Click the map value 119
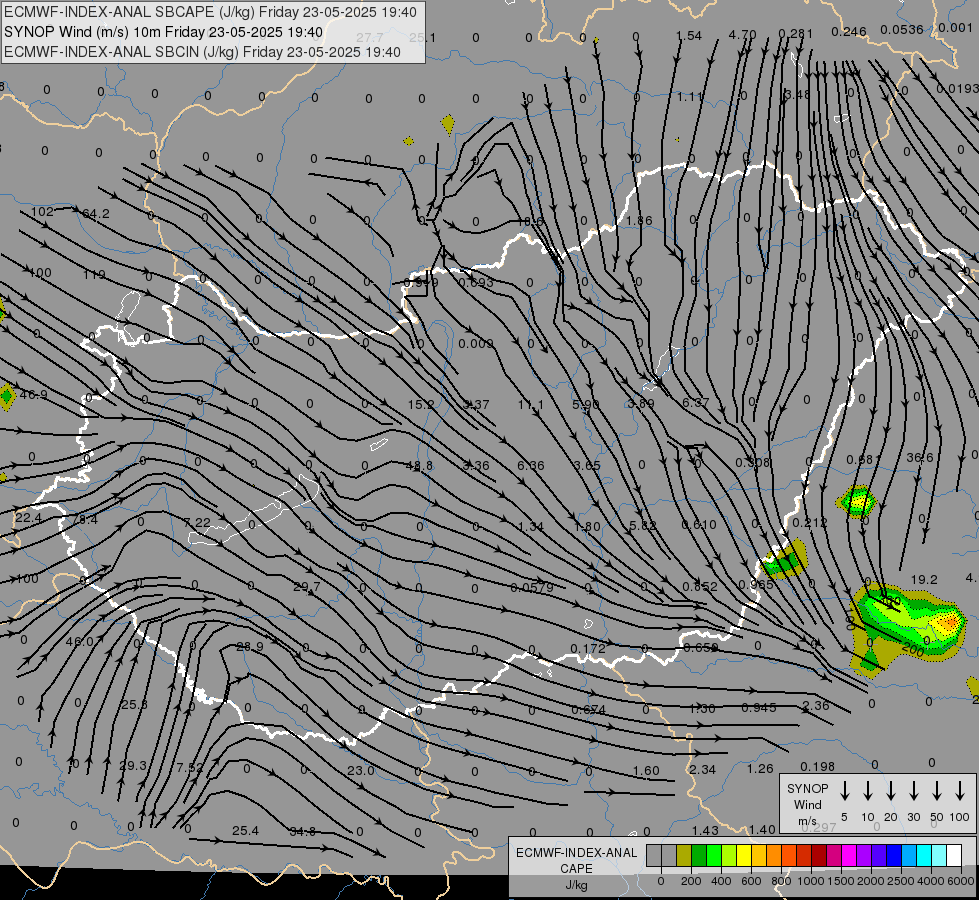The image size is (979, 900). click(94, 275)
